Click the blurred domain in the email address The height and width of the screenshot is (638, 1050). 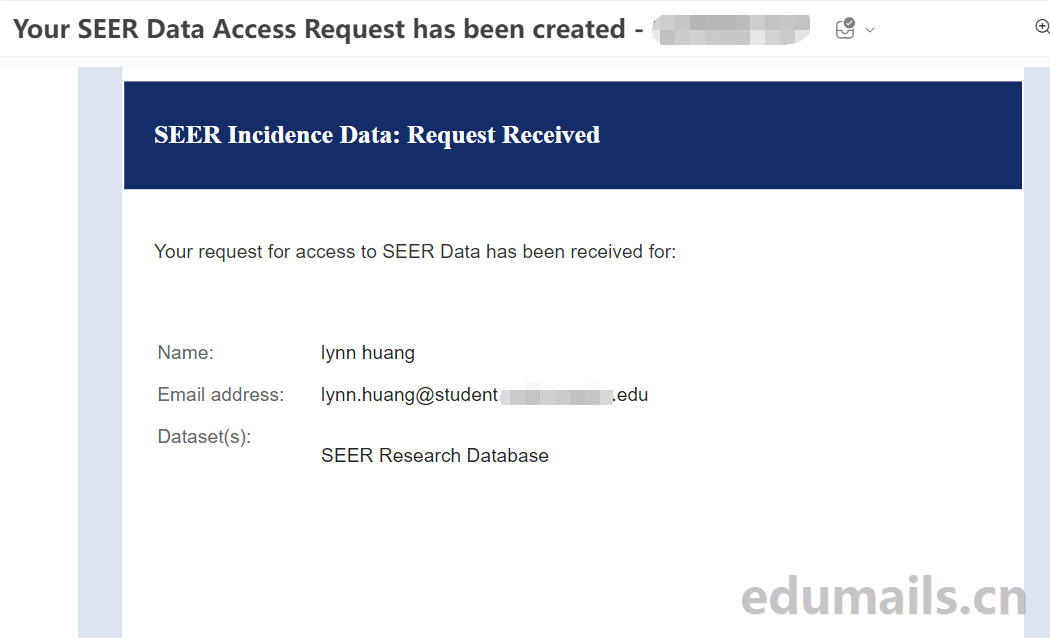click(556, 396)
